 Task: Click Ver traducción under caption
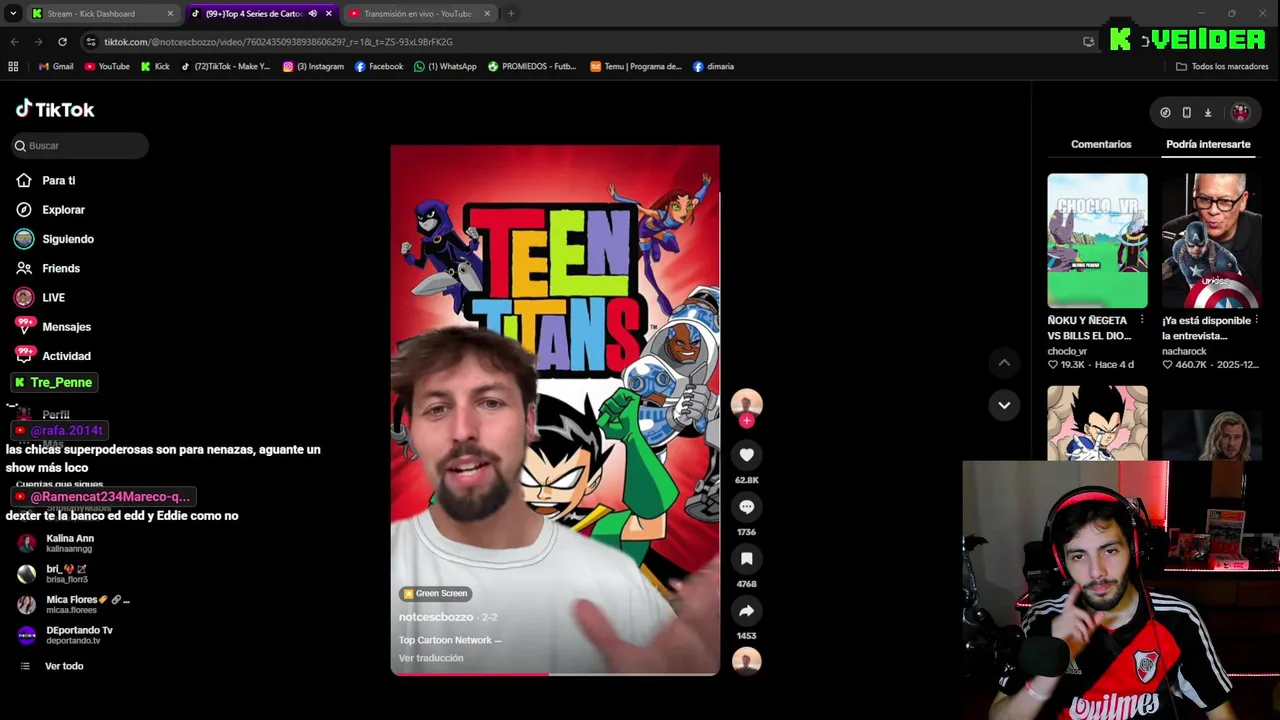(x=431, y=658)
